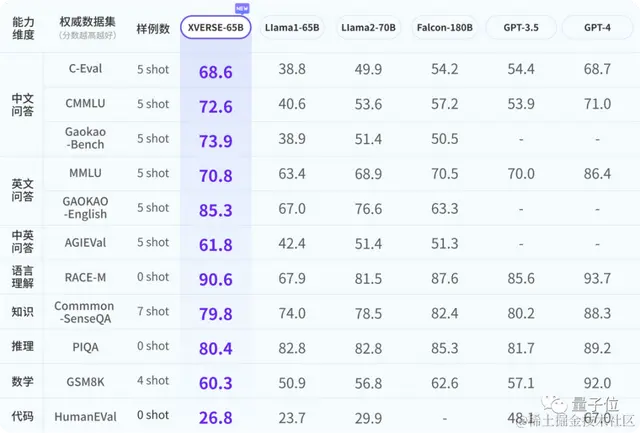Image resolution: width=640 pixels, height=433 pixels.
Task: Click Falcon-180B CMMLU score 57.2
Action: (444, 104)
